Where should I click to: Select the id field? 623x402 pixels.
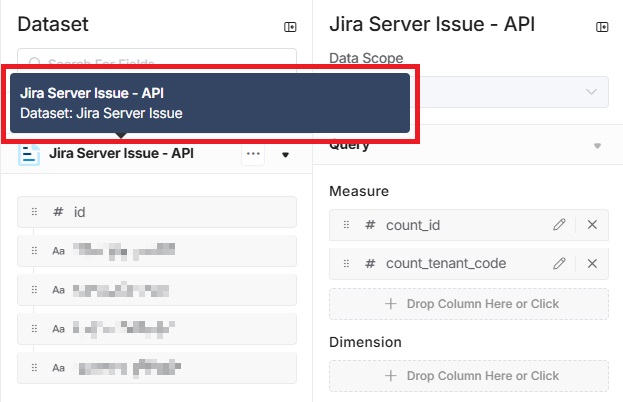click(157, 212)
